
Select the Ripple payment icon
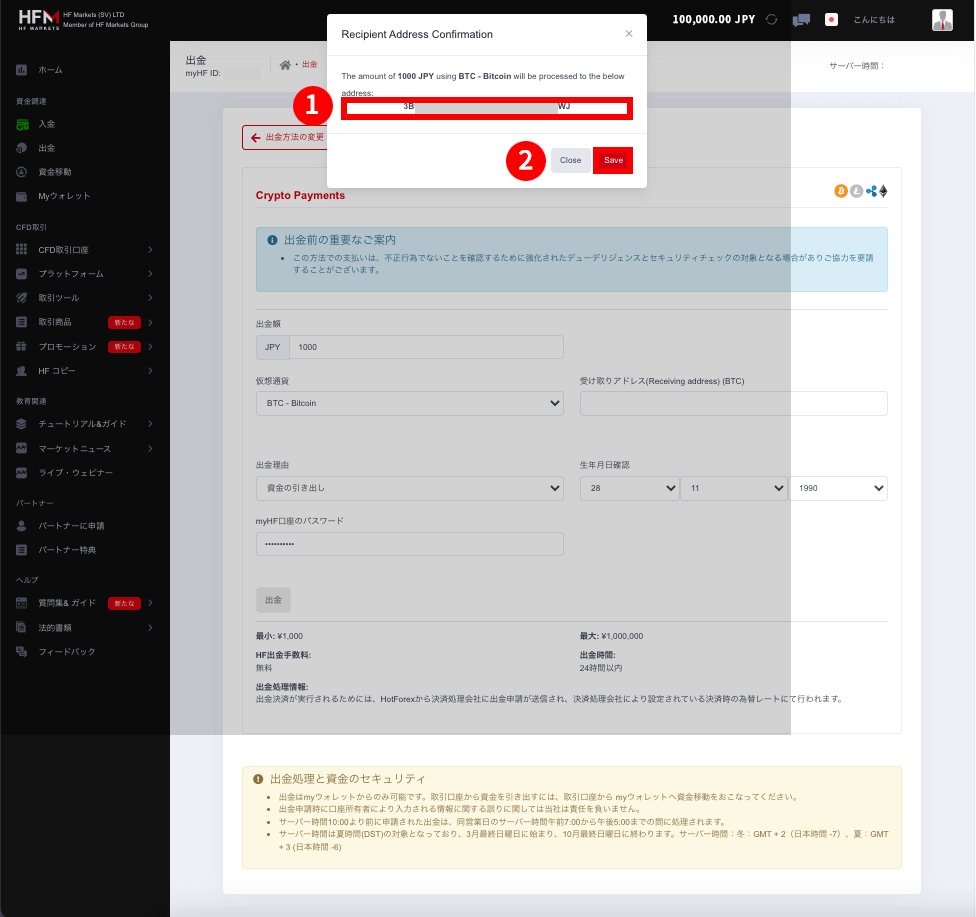871,190
